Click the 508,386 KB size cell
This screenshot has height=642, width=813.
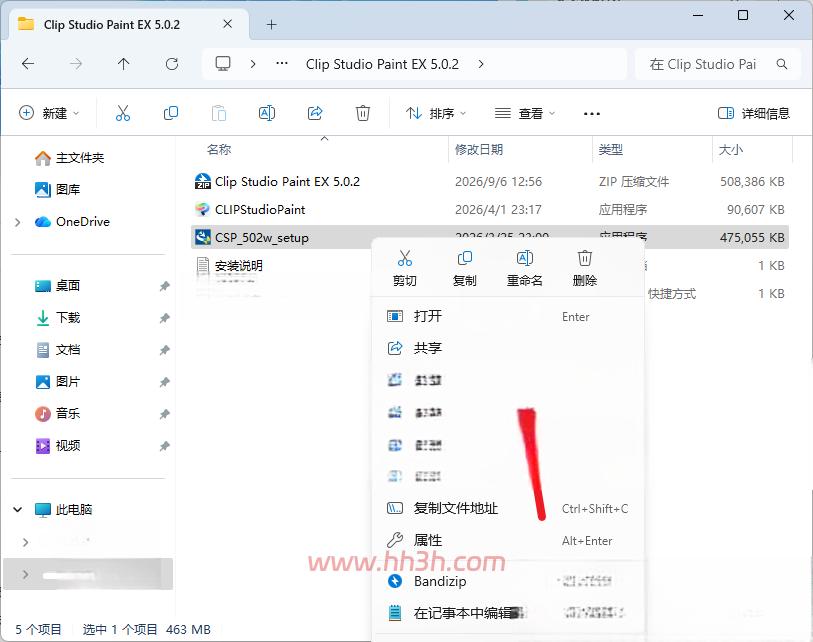pyautogui.click(x=752, y=182)
